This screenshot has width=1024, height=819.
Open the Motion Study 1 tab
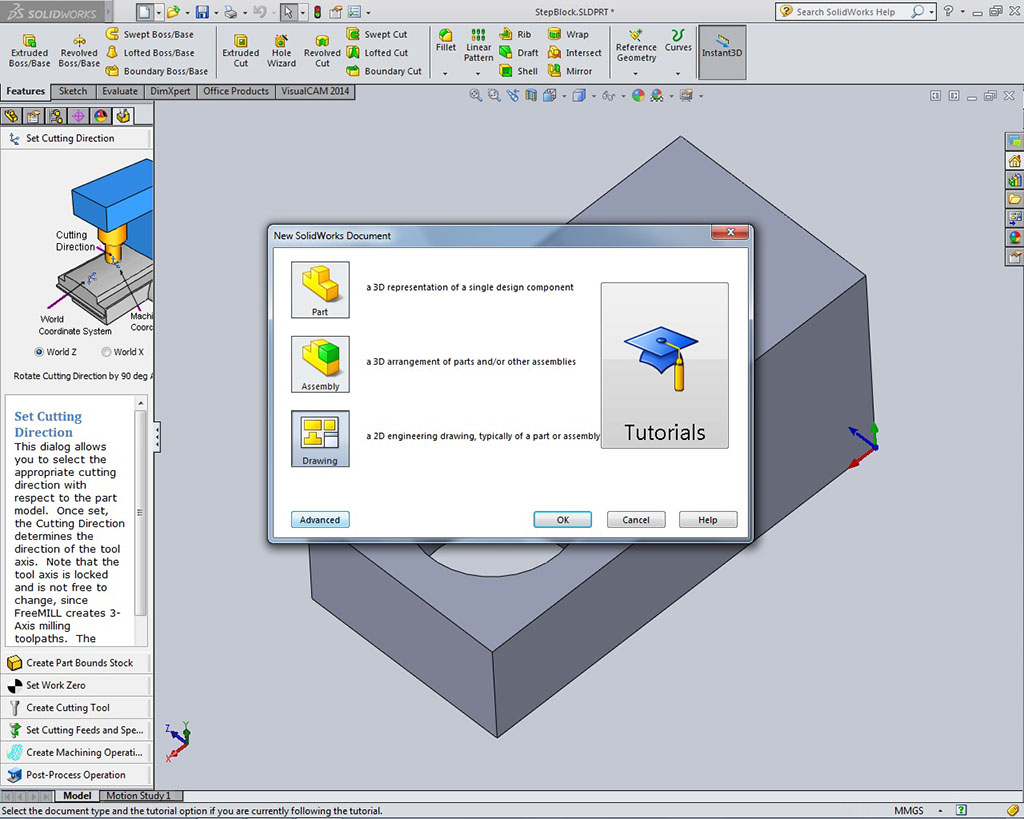[x=137, y=796]
